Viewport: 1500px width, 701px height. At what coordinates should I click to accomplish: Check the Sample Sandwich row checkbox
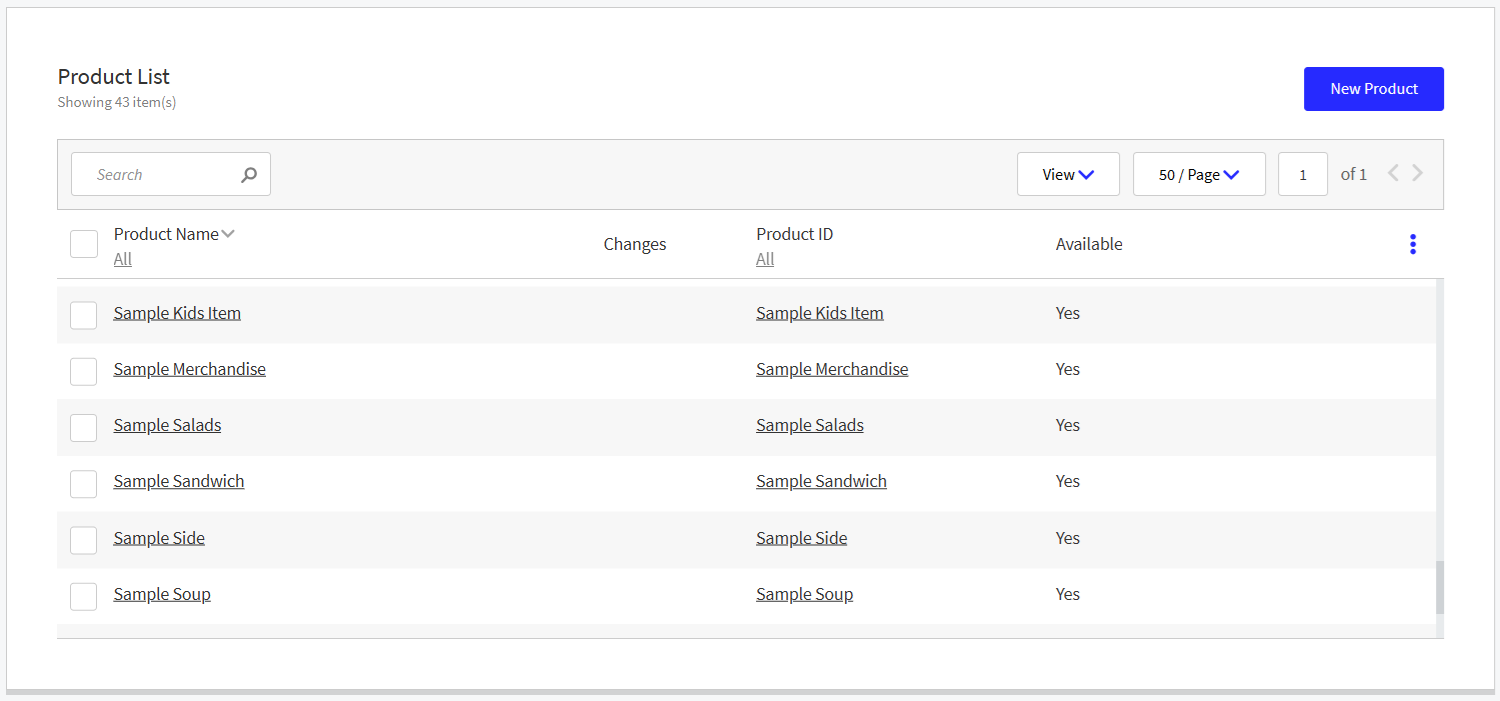point(83,484)
